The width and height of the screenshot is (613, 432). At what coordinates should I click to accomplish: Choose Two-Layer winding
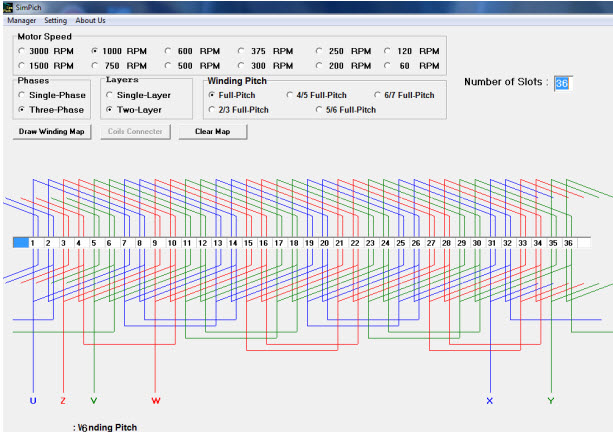134,110
